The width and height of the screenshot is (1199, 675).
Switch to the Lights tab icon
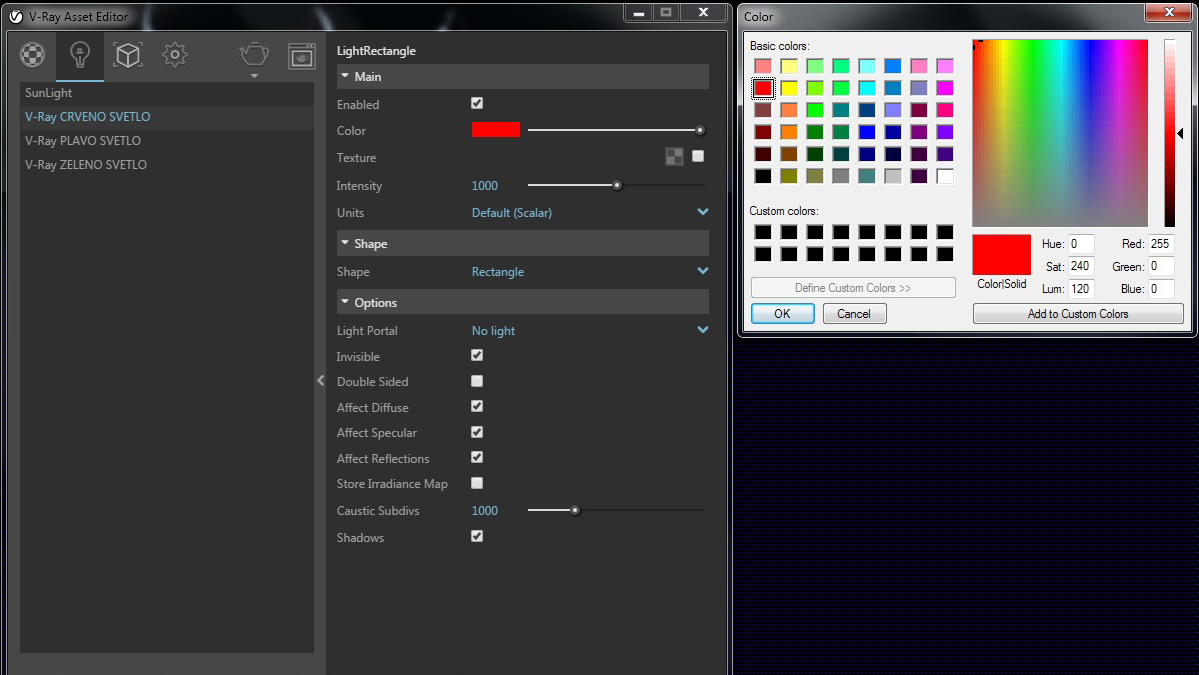[80, 54]
